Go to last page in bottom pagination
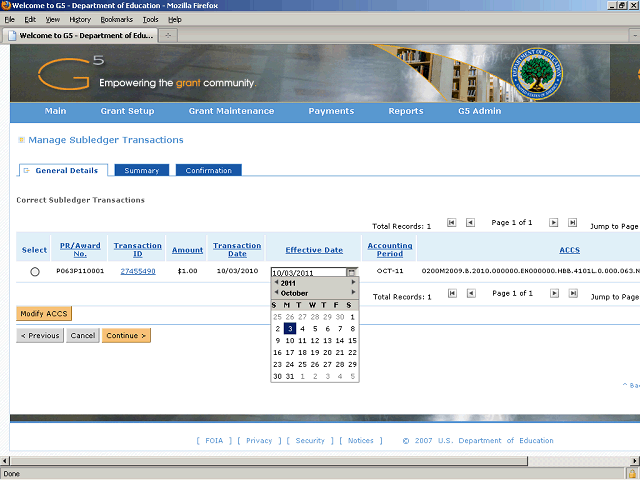This screenshot has height=480, width=640. coord(573,293)
